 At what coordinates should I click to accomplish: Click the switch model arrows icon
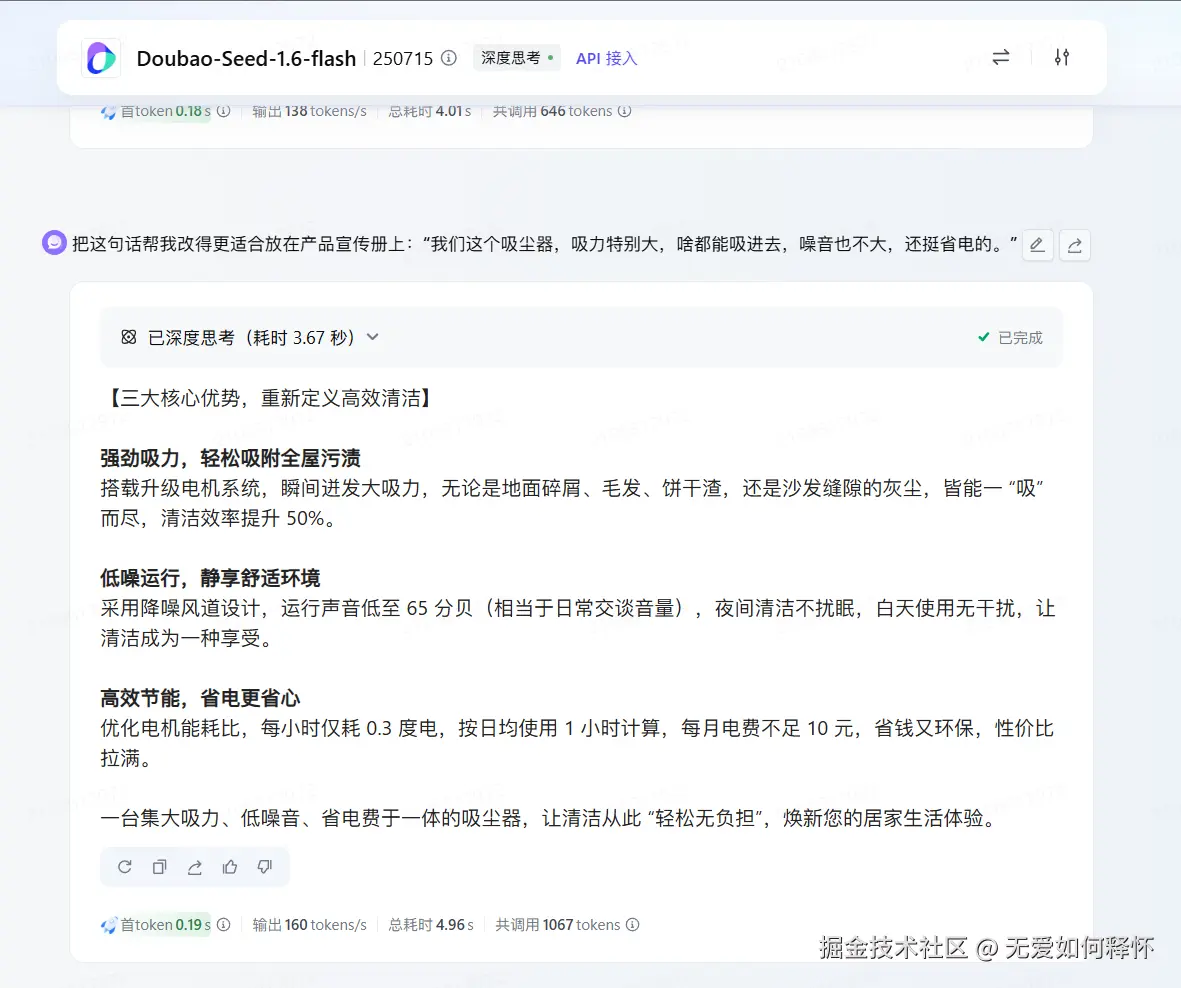click(x=1000, y=57)
